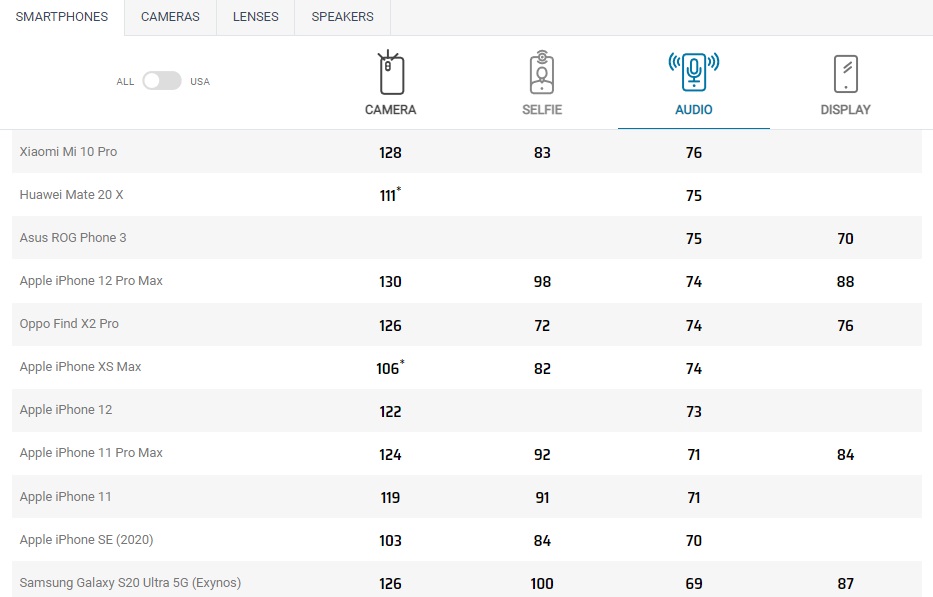933x597 pixels.
Task: Open Apple iPhone 12 Pro Max entry
Action: click(91, 281)
